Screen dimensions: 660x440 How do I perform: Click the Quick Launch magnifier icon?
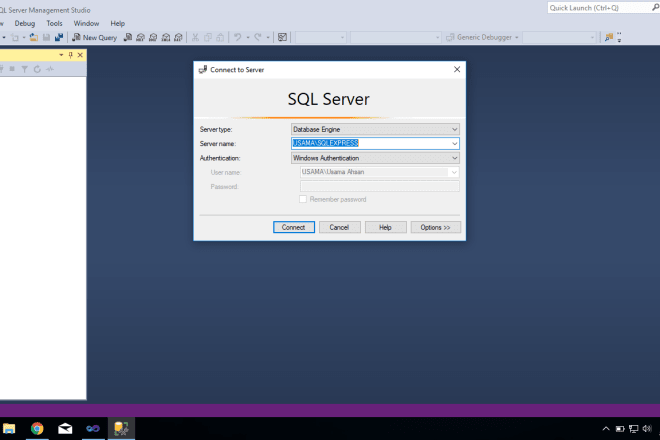pyautogui.click(x=655, y=8)
